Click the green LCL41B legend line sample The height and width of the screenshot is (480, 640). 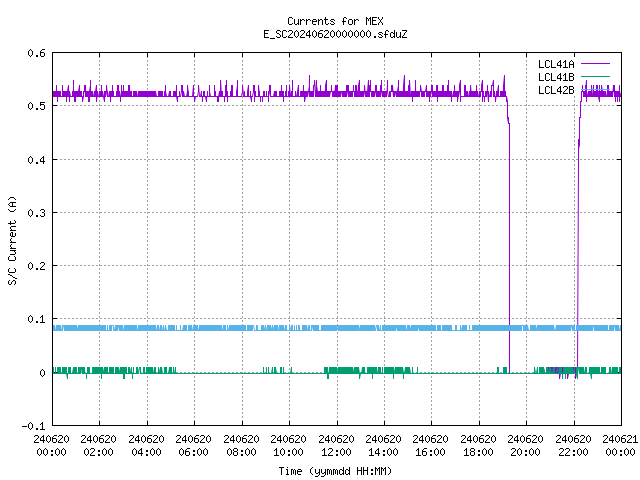pos(595,76)
